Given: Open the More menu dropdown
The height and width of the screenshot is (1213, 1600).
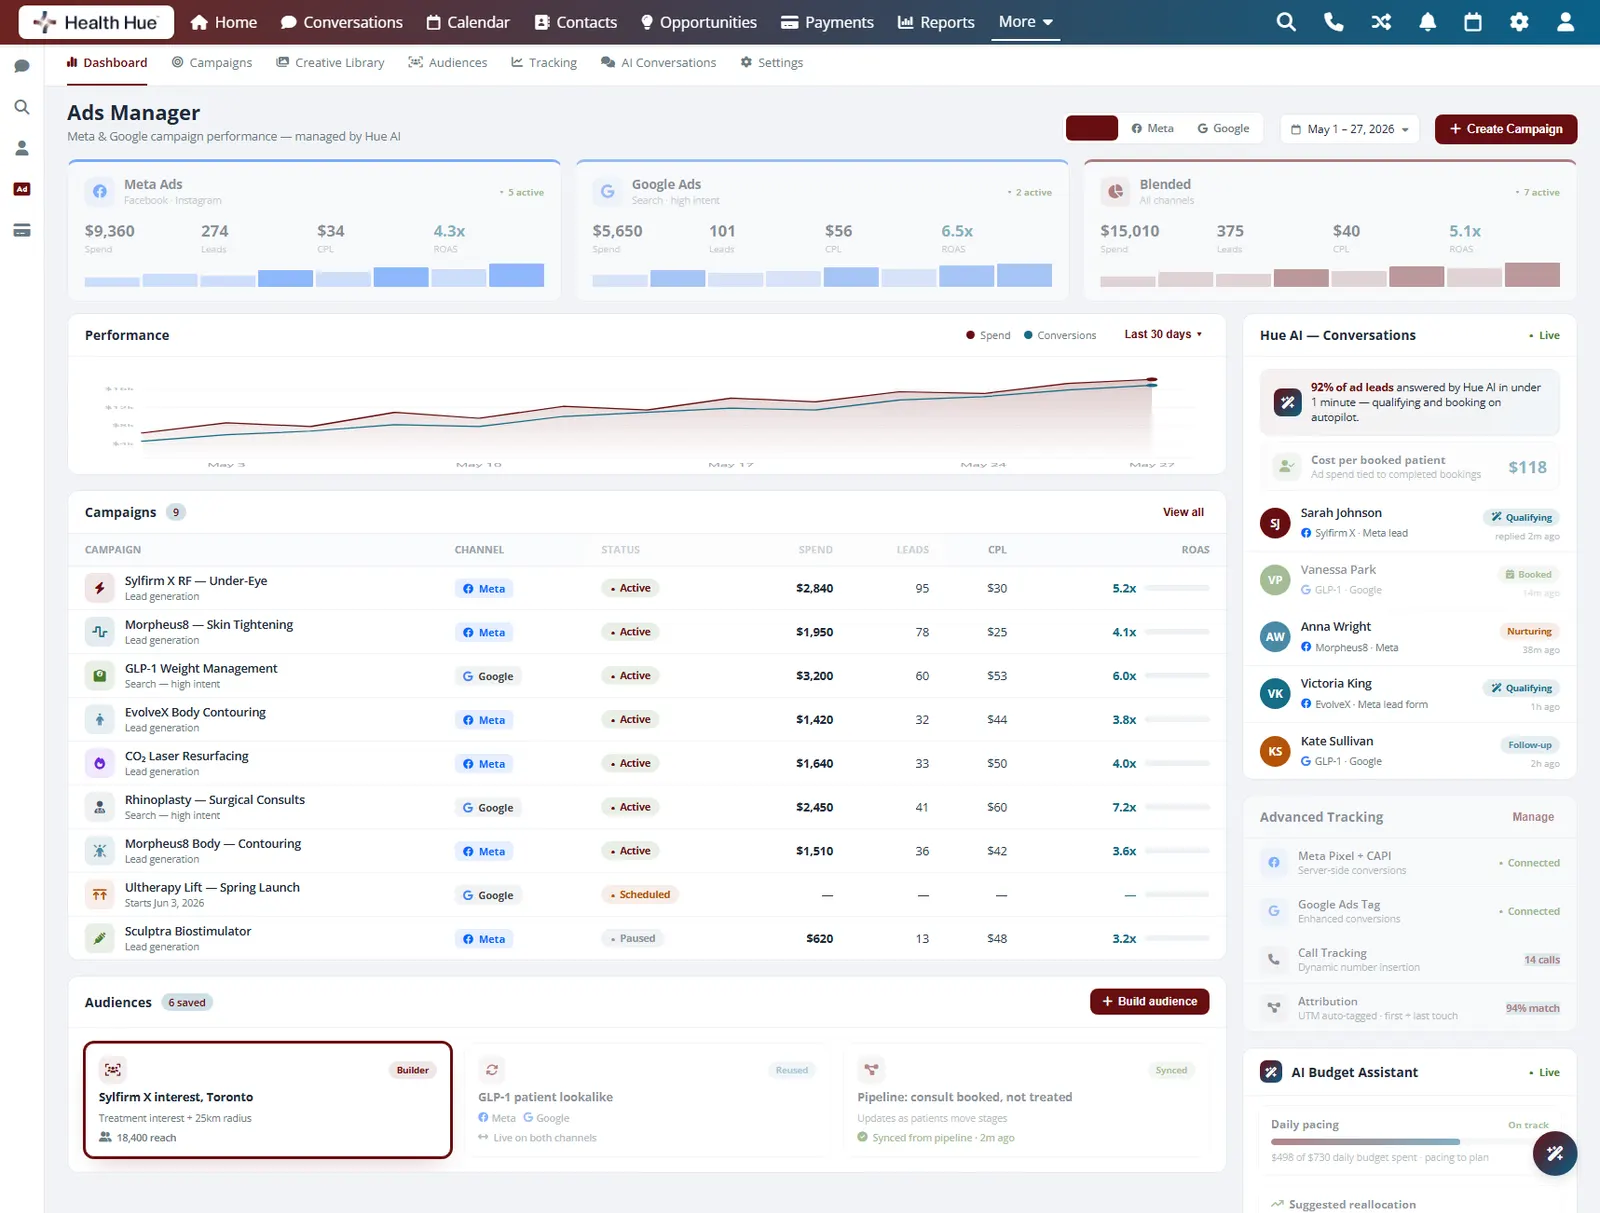Looking at the screenshot, I should 1025,22.
